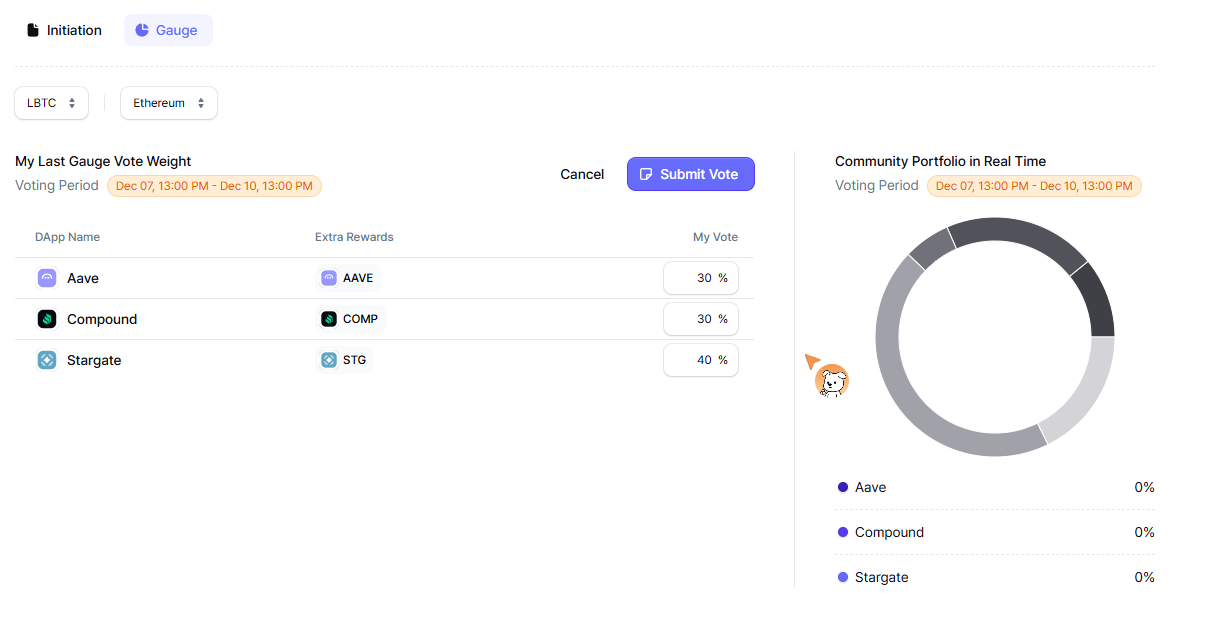
Task: Click the AAVE extra rewards token icon
Action: [x=329, y=278]
